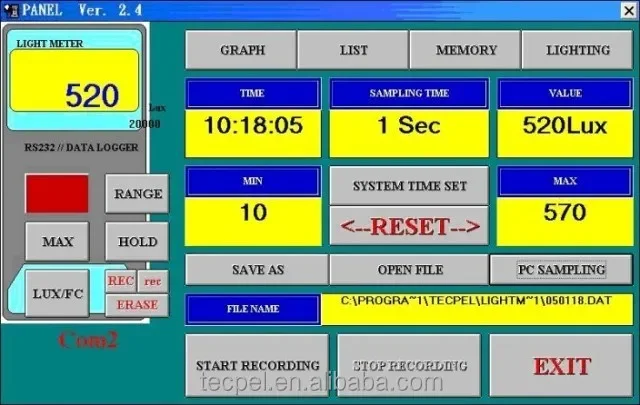
Task: Click SAVE AS button
Action: [257, 269]
